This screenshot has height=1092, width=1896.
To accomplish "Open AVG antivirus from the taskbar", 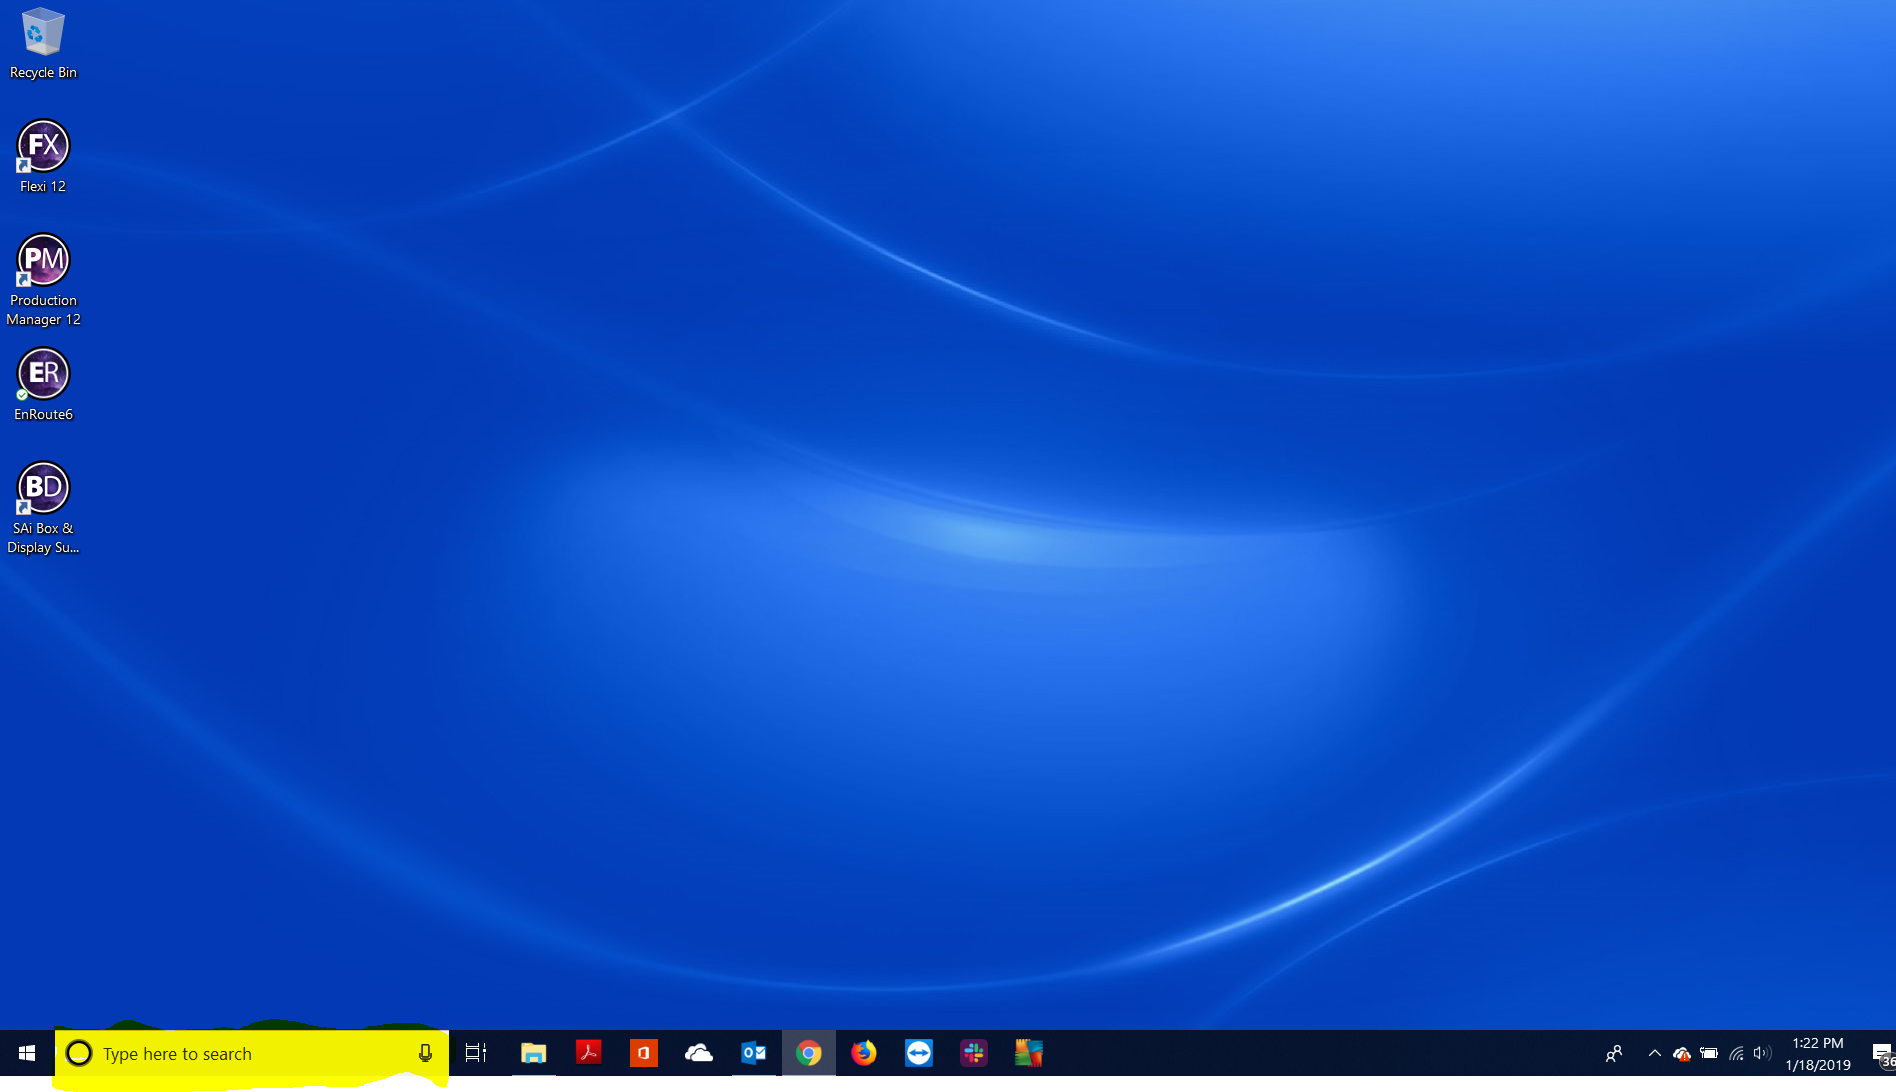I will click(x=1028, y=1053).
